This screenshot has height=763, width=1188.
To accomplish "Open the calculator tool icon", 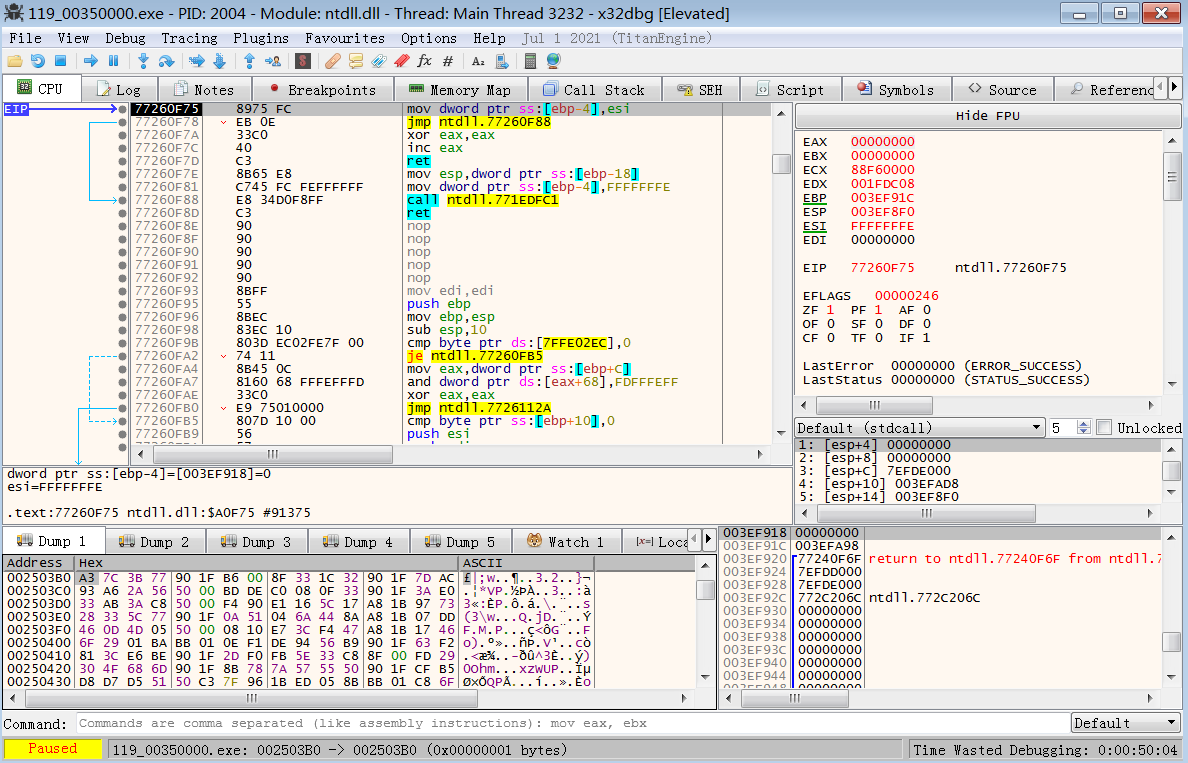I will [x=531, y=61].
